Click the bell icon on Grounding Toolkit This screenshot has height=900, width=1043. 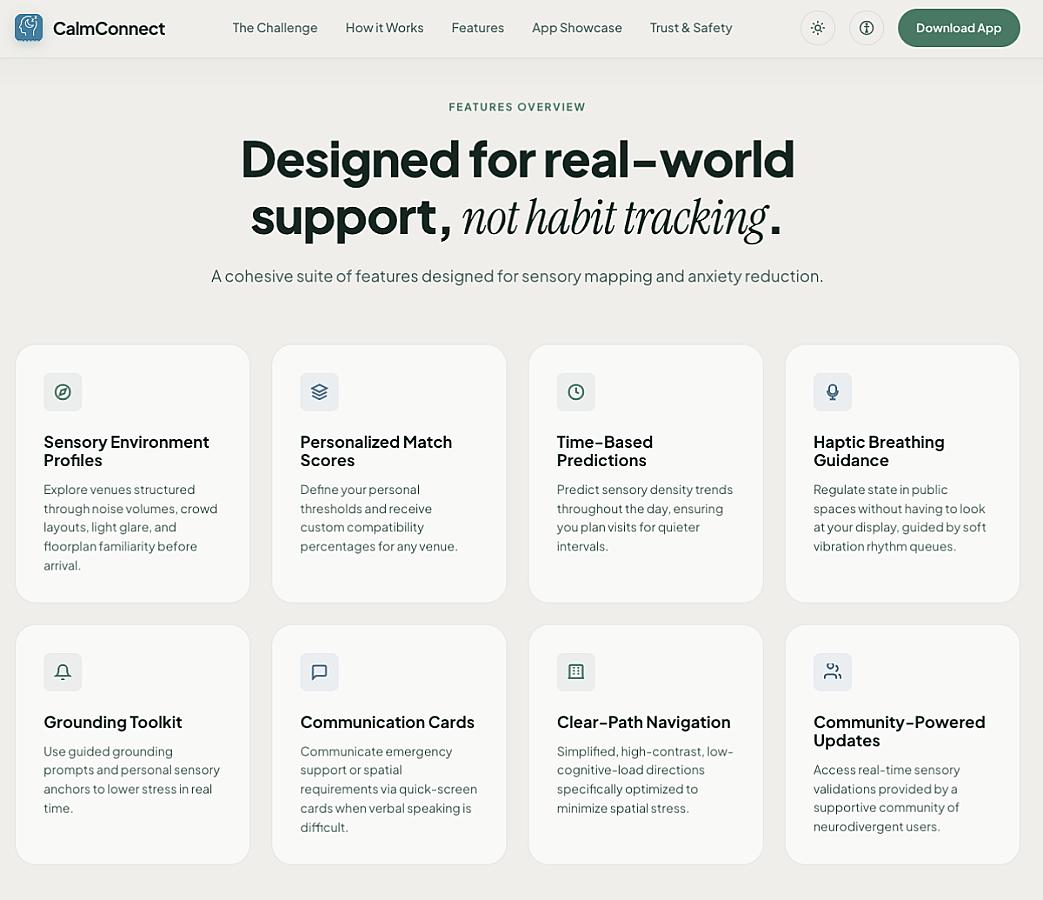coord(63,672)
